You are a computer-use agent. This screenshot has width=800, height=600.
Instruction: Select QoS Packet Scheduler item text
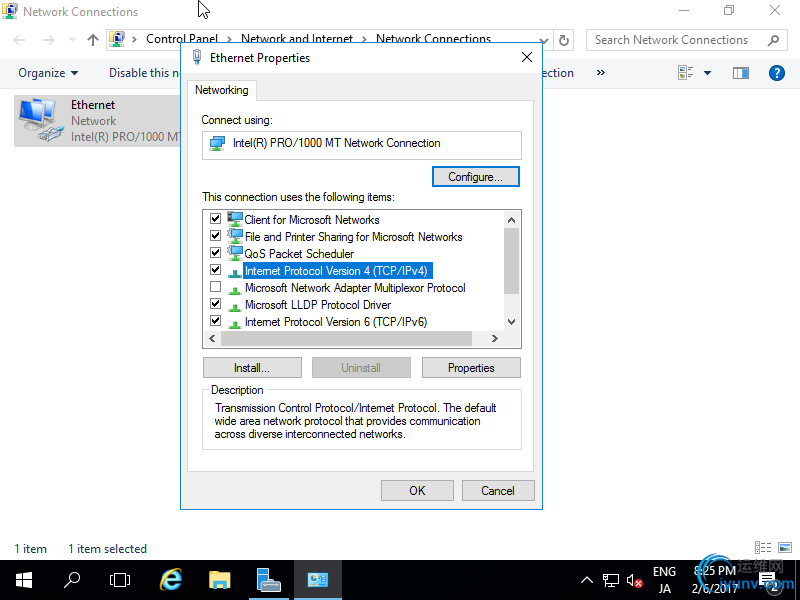tap(299, 254)
